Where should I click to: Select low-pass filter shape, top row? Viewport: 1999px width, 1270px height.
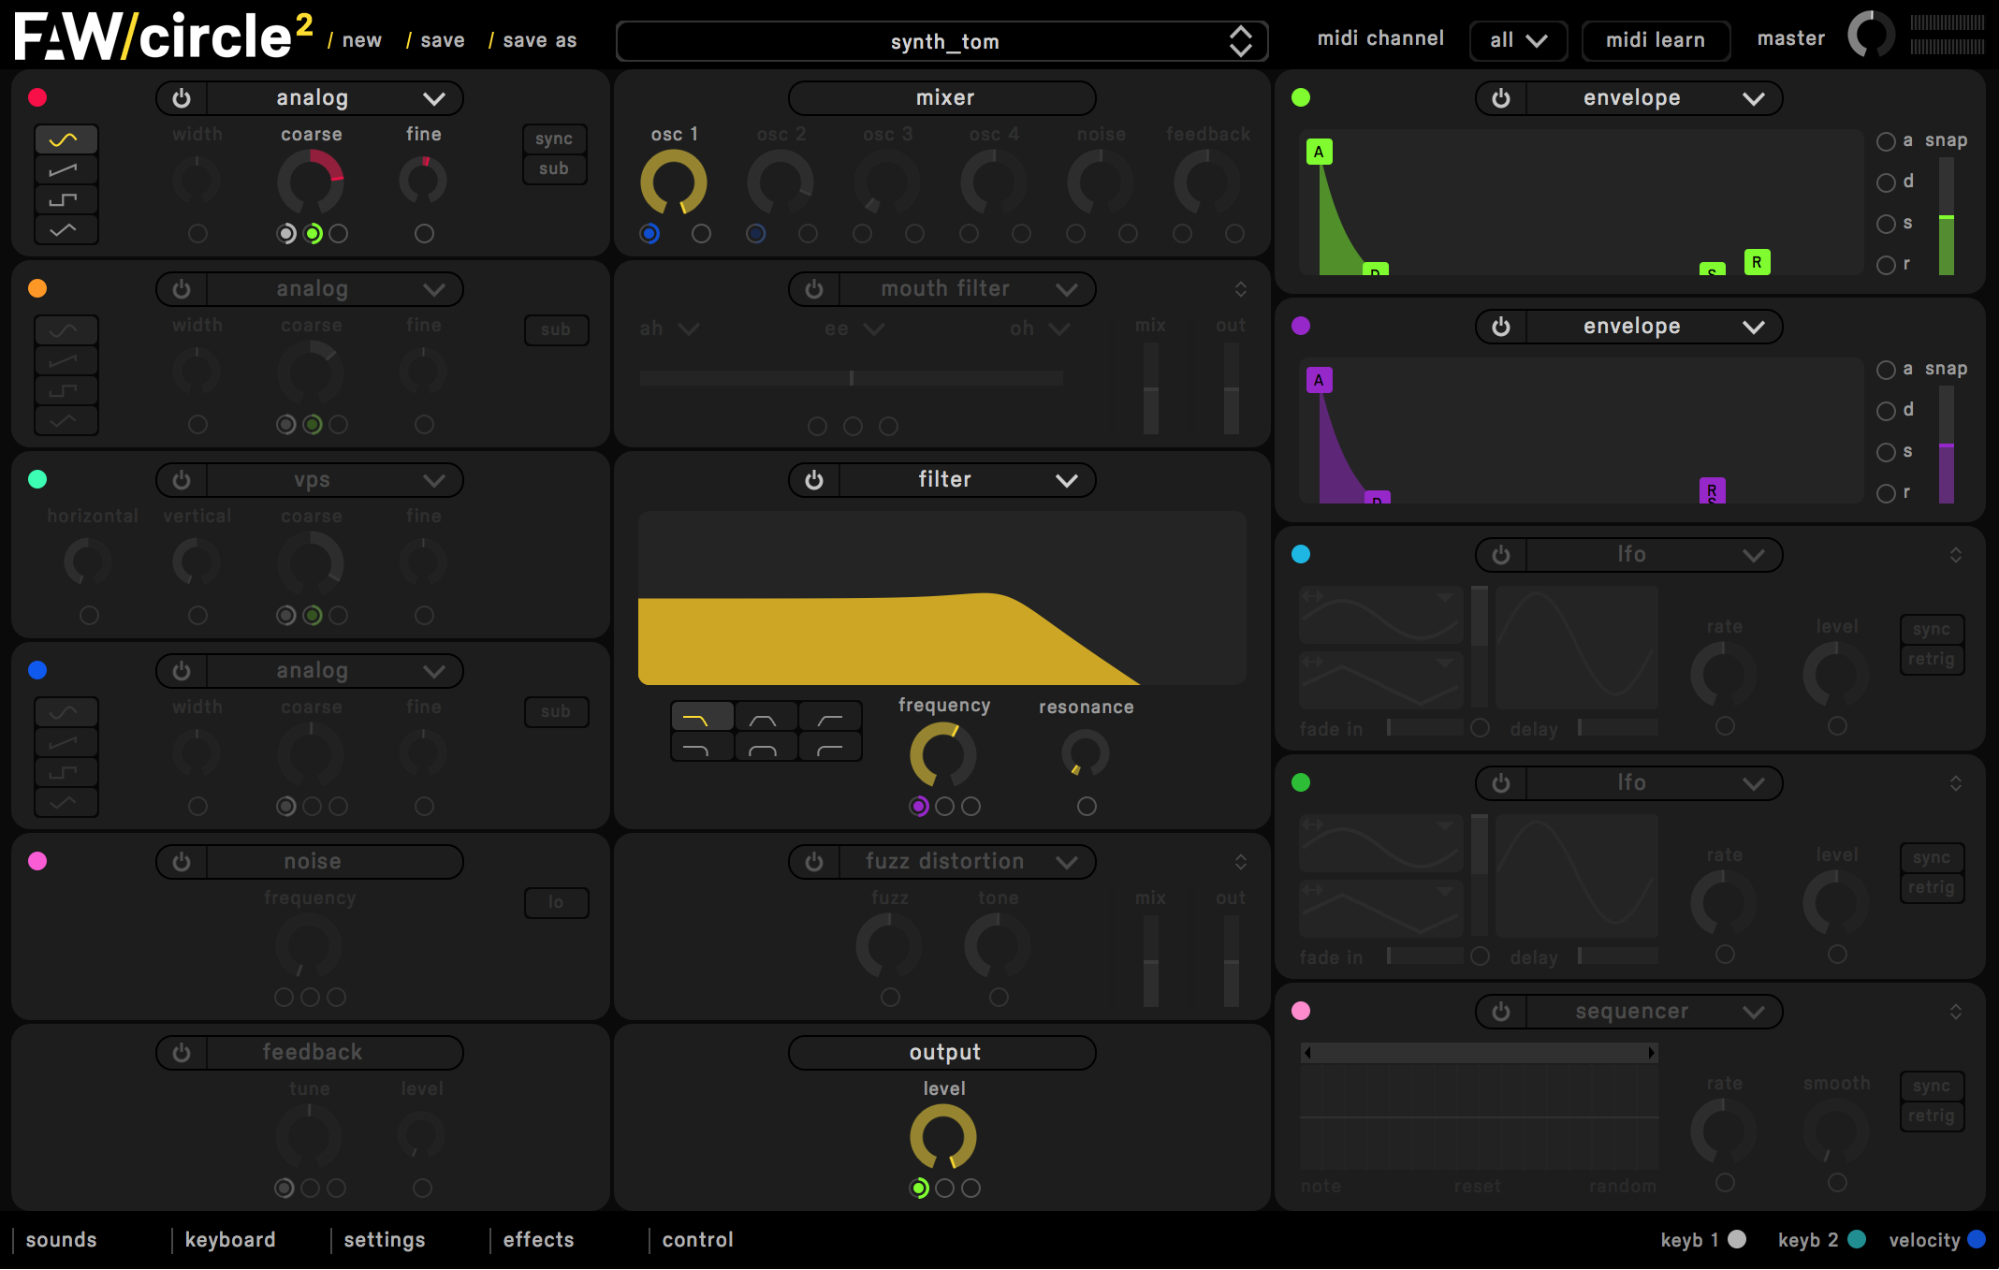point(702,718)
